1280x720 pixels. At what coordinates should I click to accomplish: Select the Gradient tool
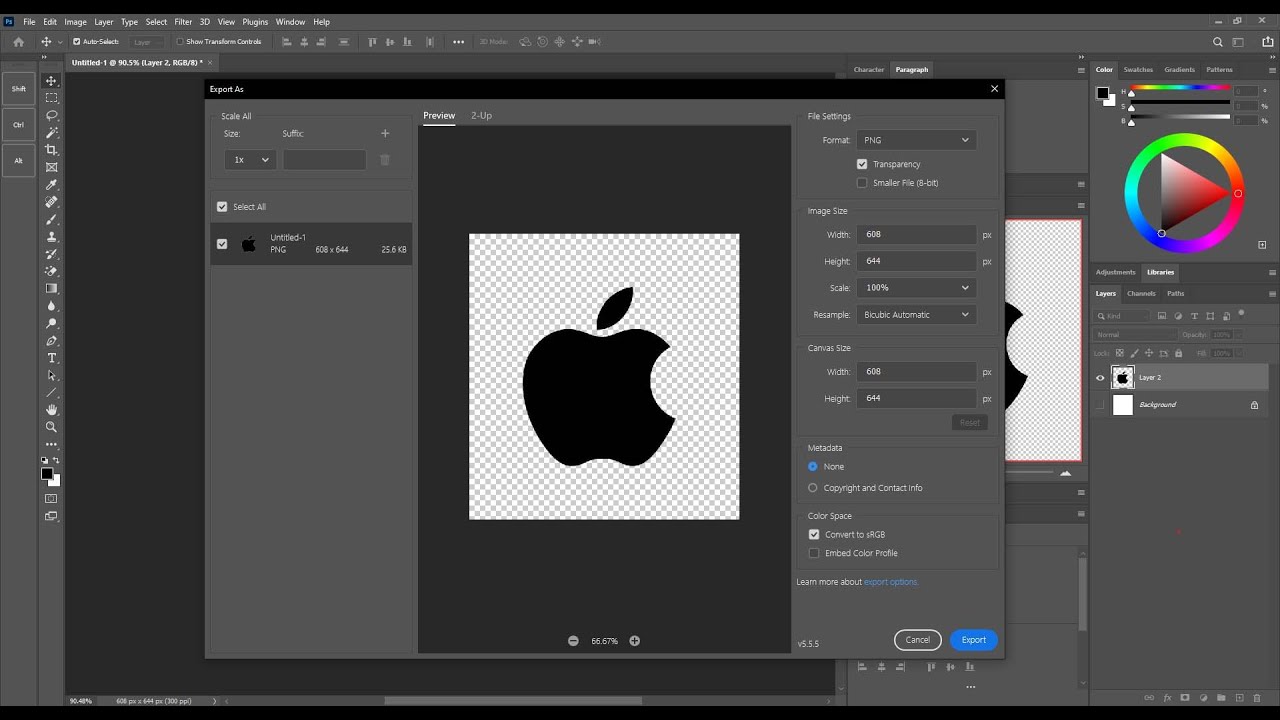[x=52, y=289]
